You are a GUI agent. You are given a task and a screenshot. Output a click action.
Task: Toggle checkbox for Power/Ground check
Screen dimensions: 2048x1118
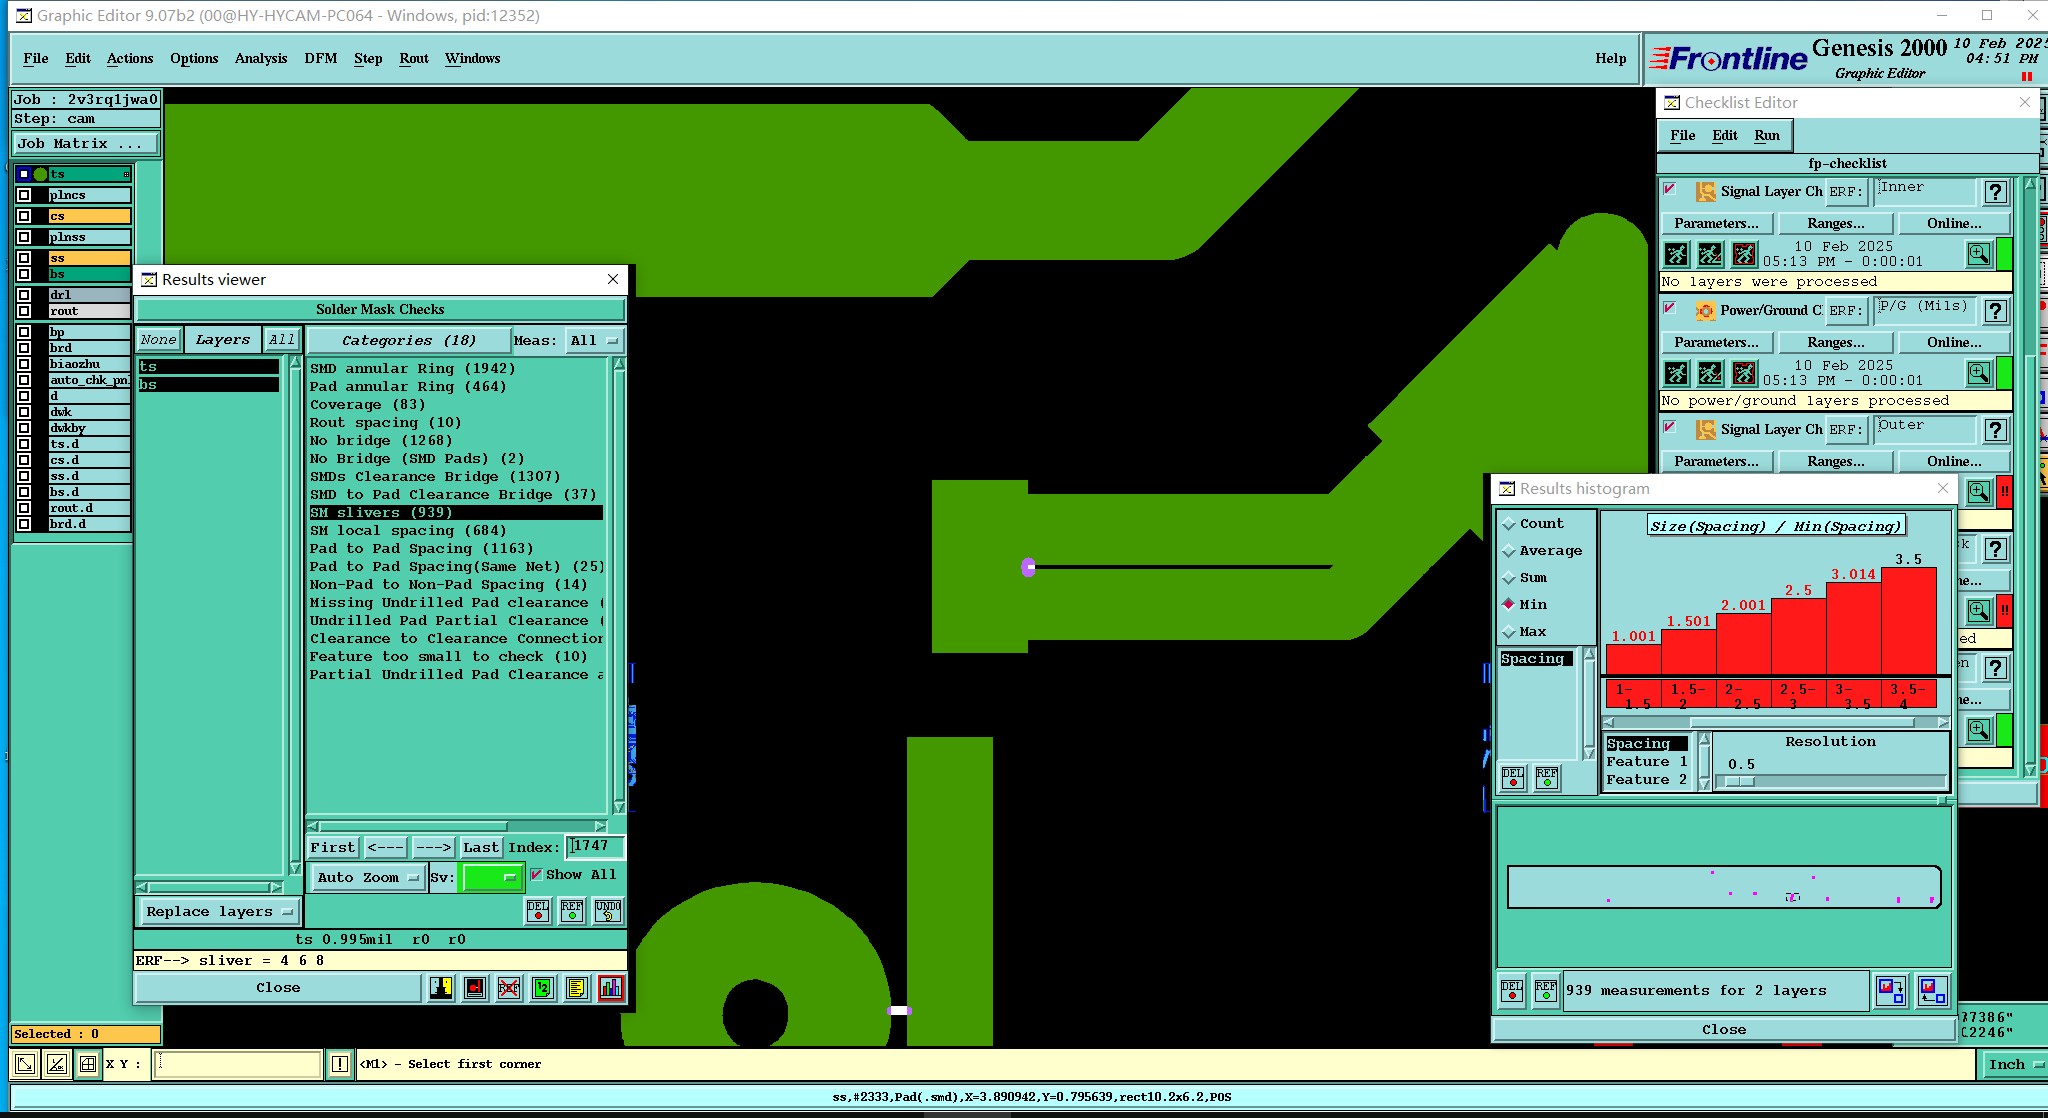1669,308
